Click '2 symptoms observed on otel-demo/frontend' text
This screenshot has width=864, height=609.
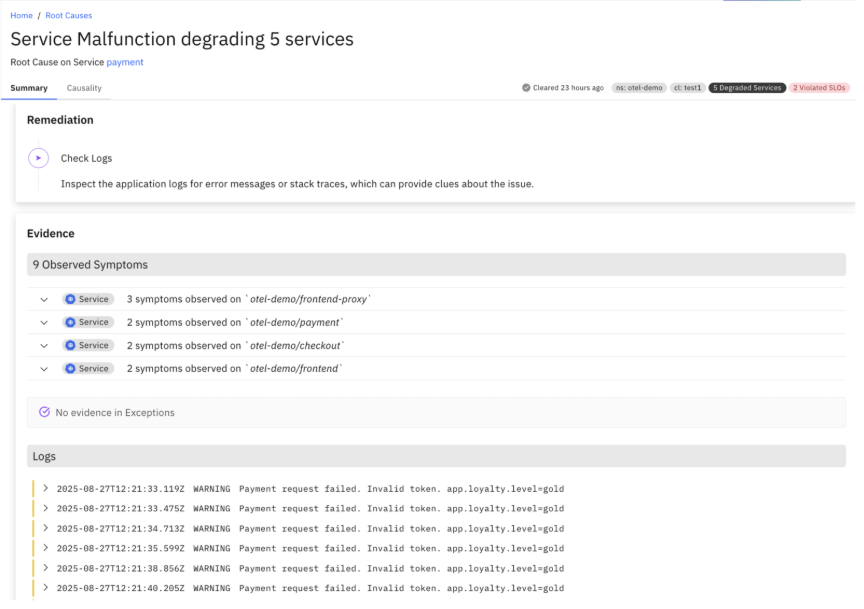tap(235, 369)
